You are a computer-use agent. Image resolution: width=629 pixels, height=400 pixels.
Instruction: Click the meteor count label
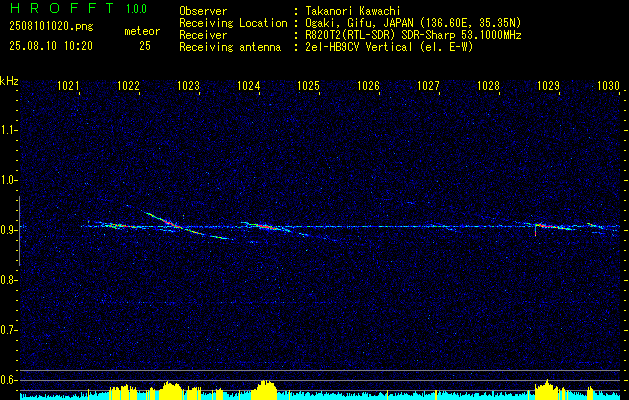tap(142, 31)
